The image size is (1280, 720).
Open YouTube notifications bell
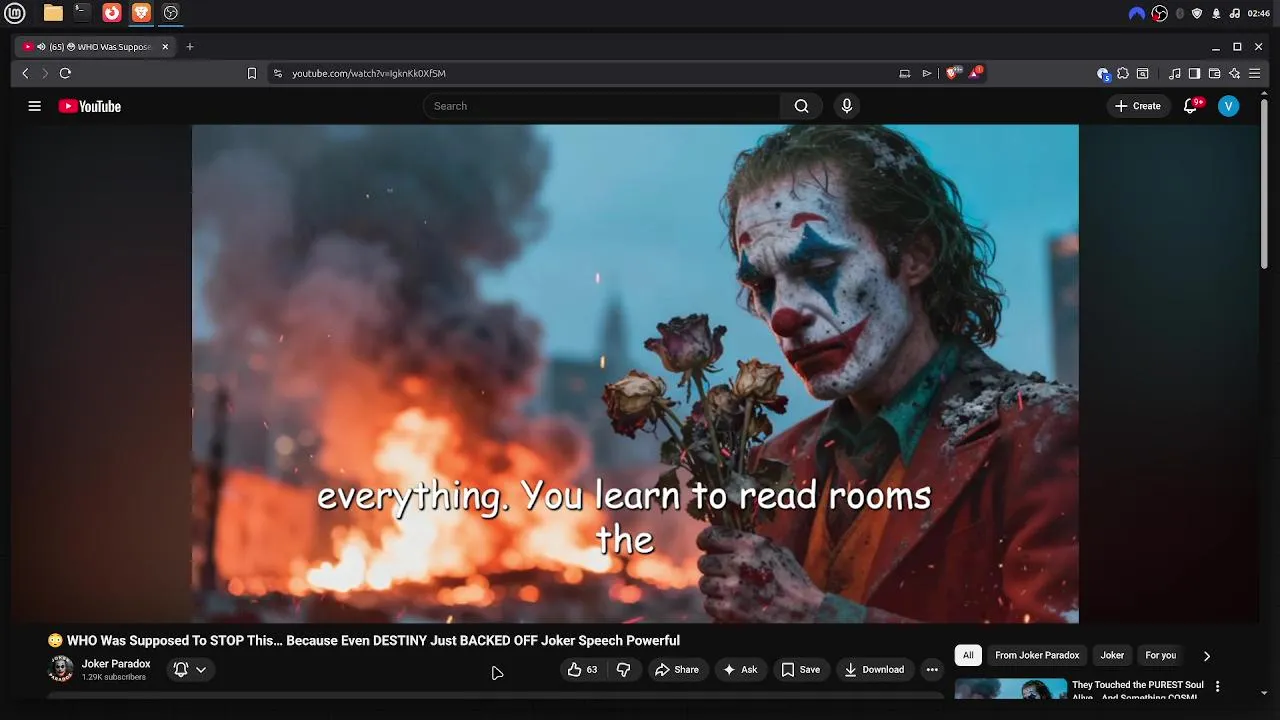pyautogui.click(x=1190, y=106)
